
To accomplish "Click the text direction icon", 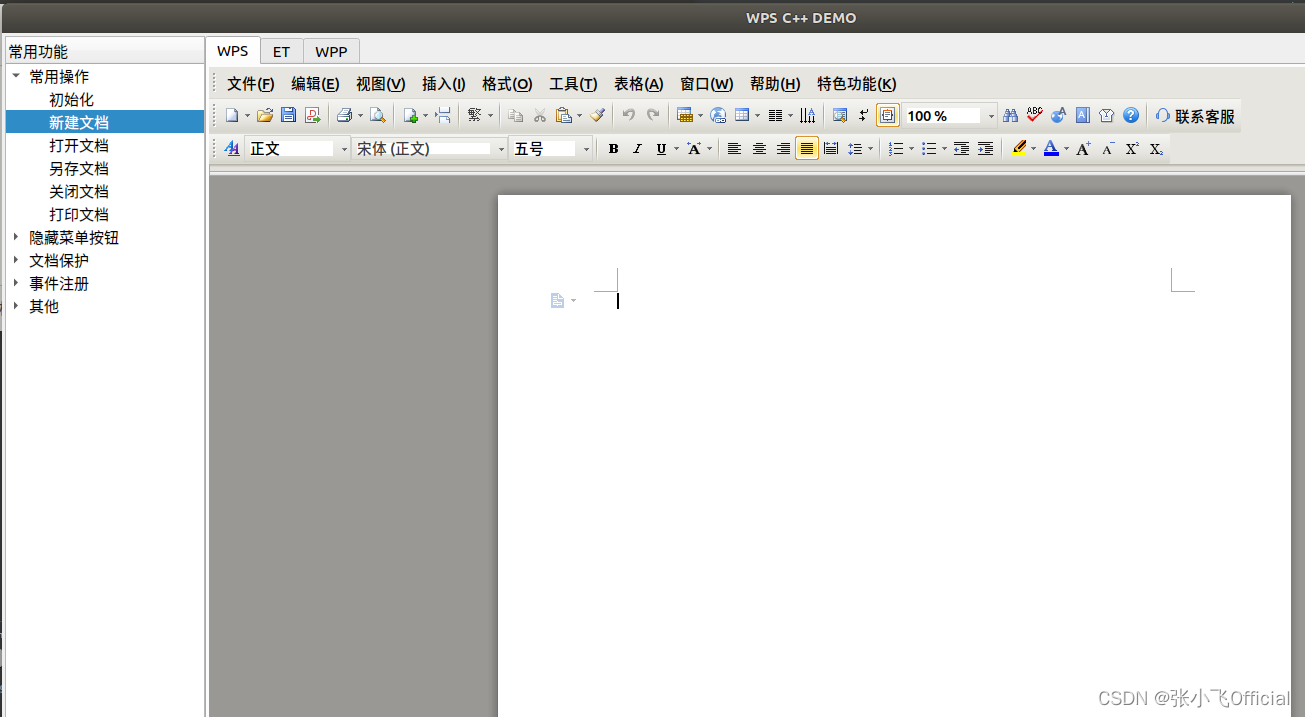I will click(x=807, y=115).
